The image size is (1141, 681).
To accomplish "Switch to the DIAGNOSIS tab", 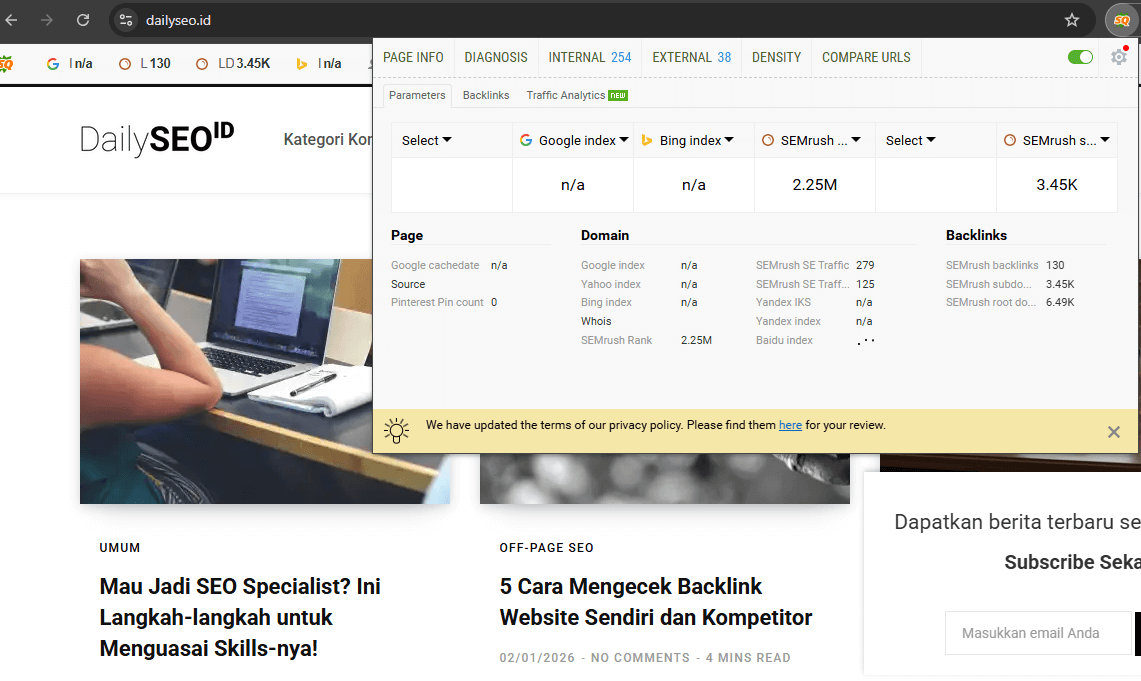I will coord(496,57).
